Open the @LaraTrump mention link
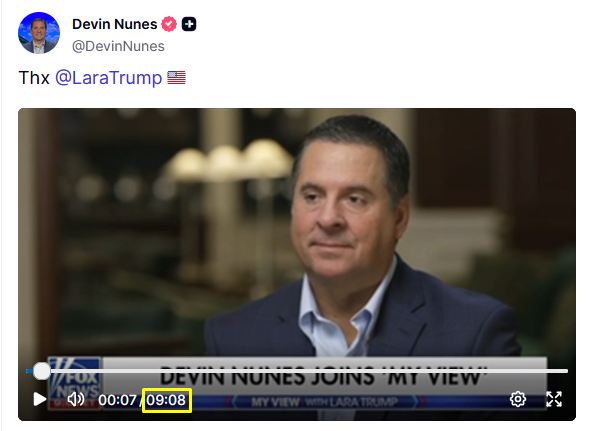Image resolution: width=592 pixels, height=431 pixels. 109,78
